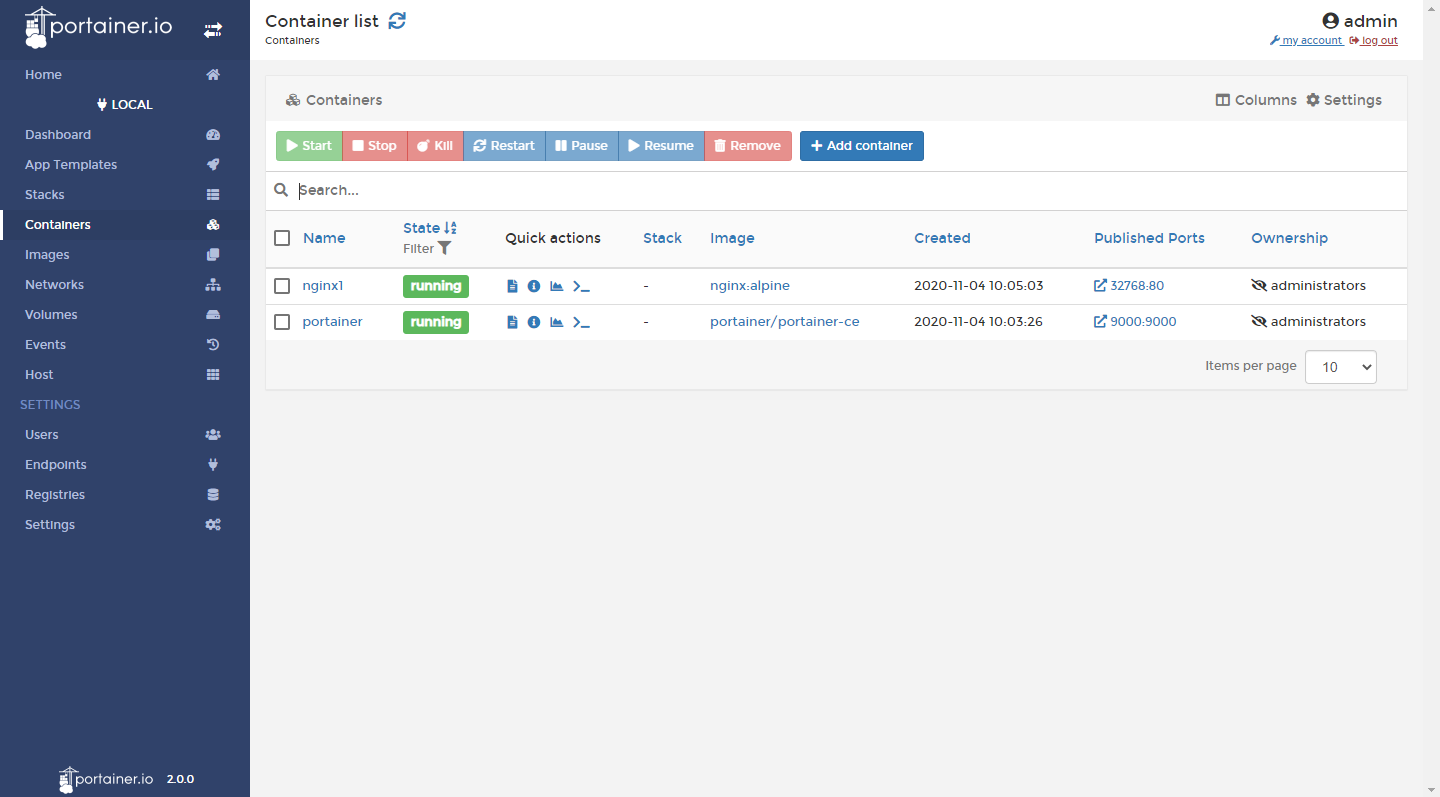Click the Restart button
The width and height of the screenshot is (1440, 797).
(x=504, y=146)
